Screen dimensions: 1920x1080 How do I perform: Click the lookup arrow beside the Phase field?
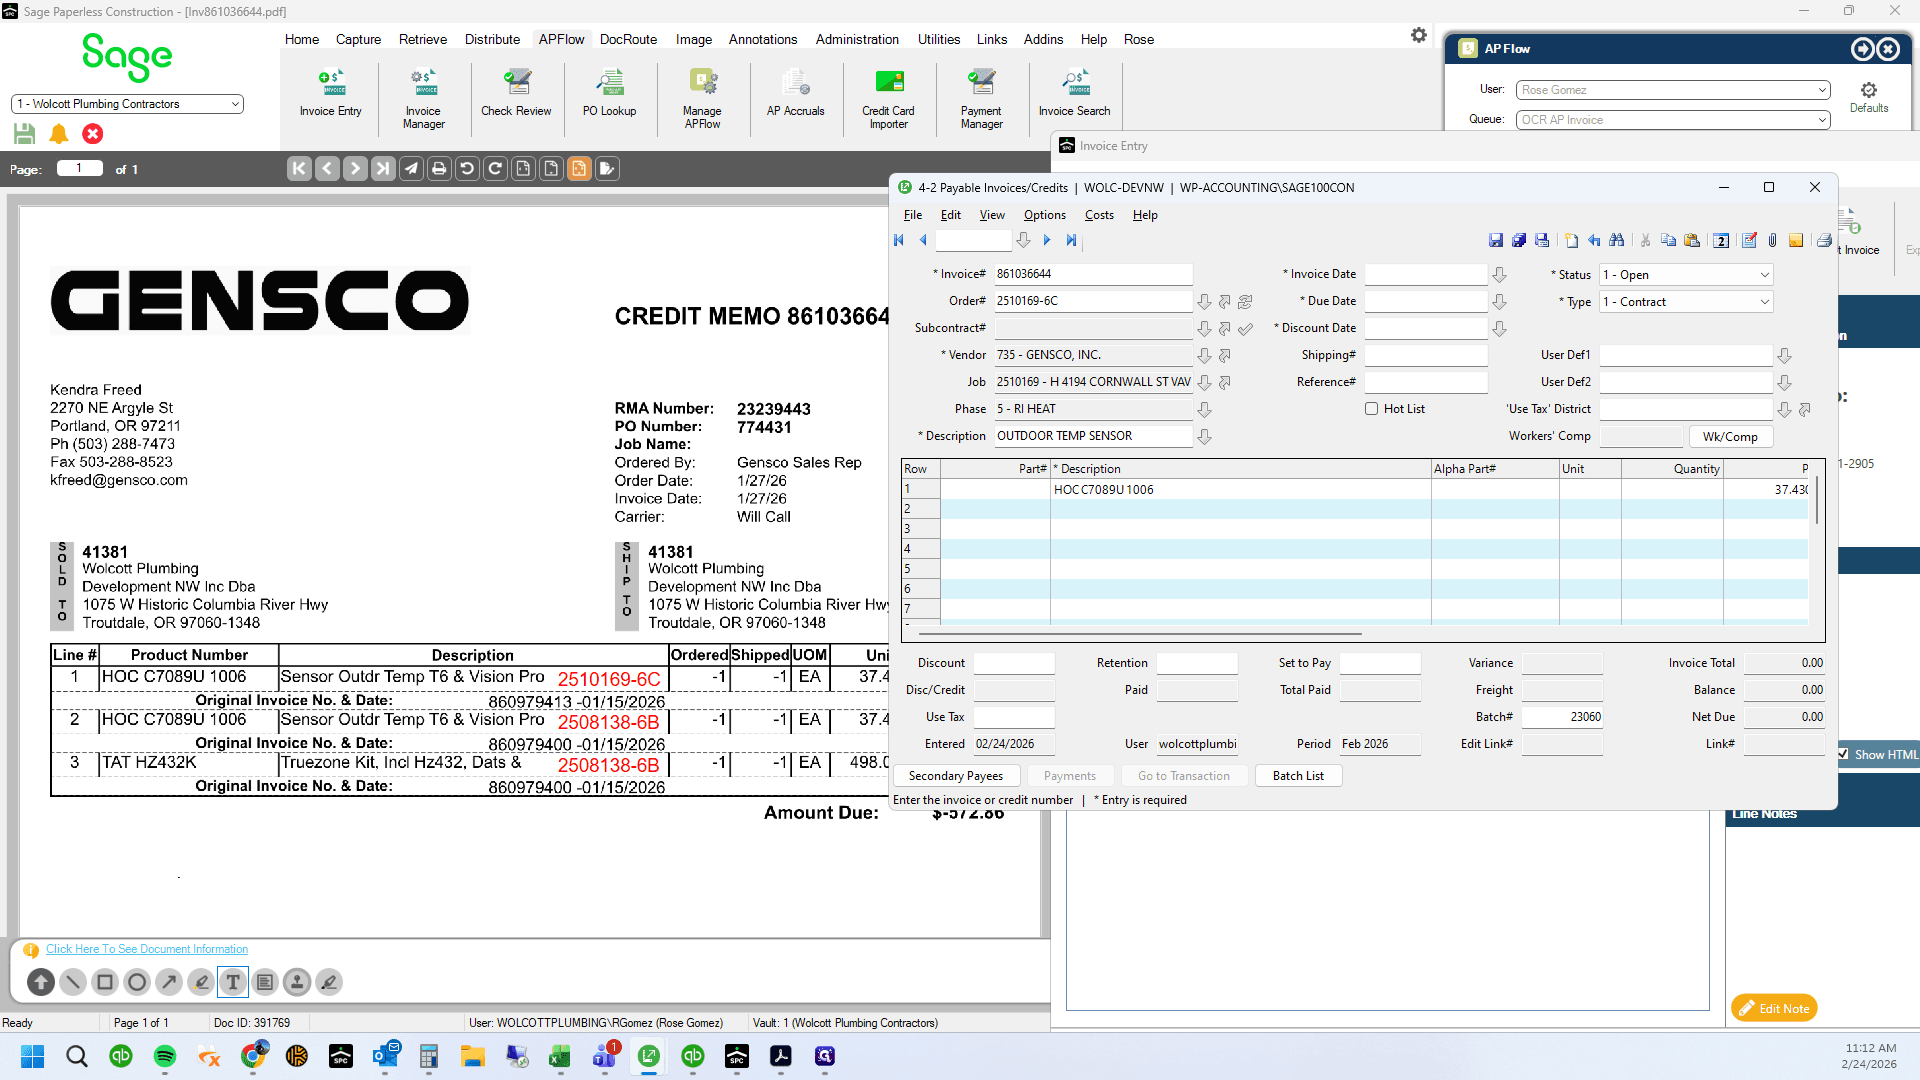pyautogui.click(x=1204, y=410)
